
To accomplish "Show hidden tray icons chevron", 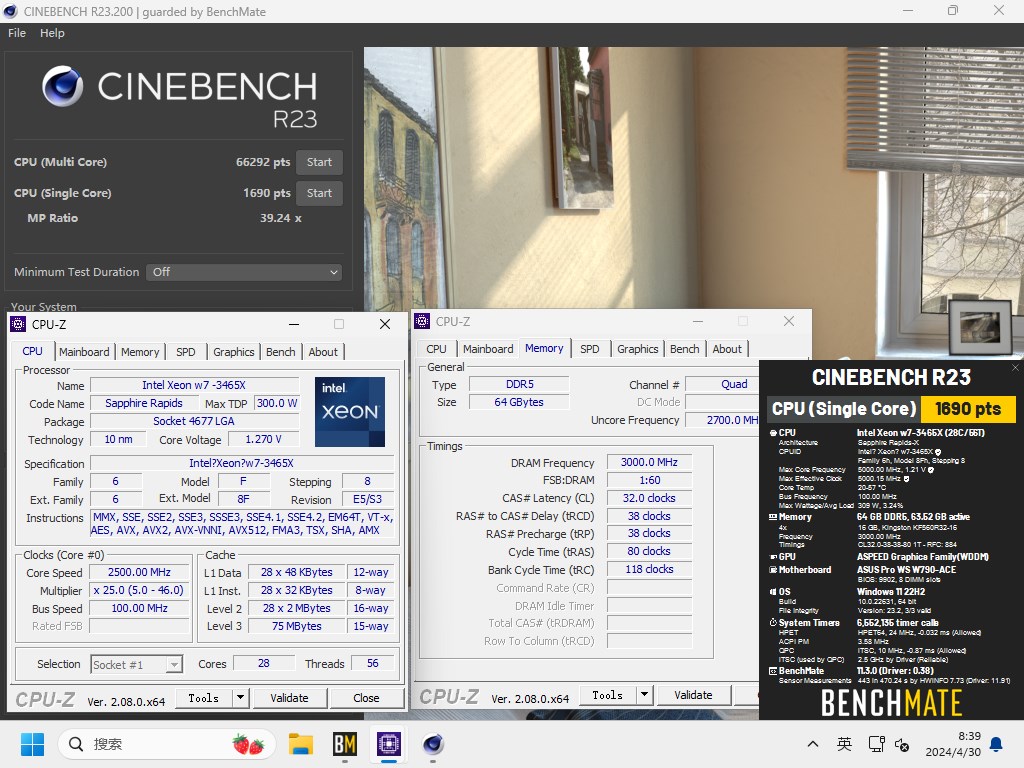I will [x=813, y=744].
